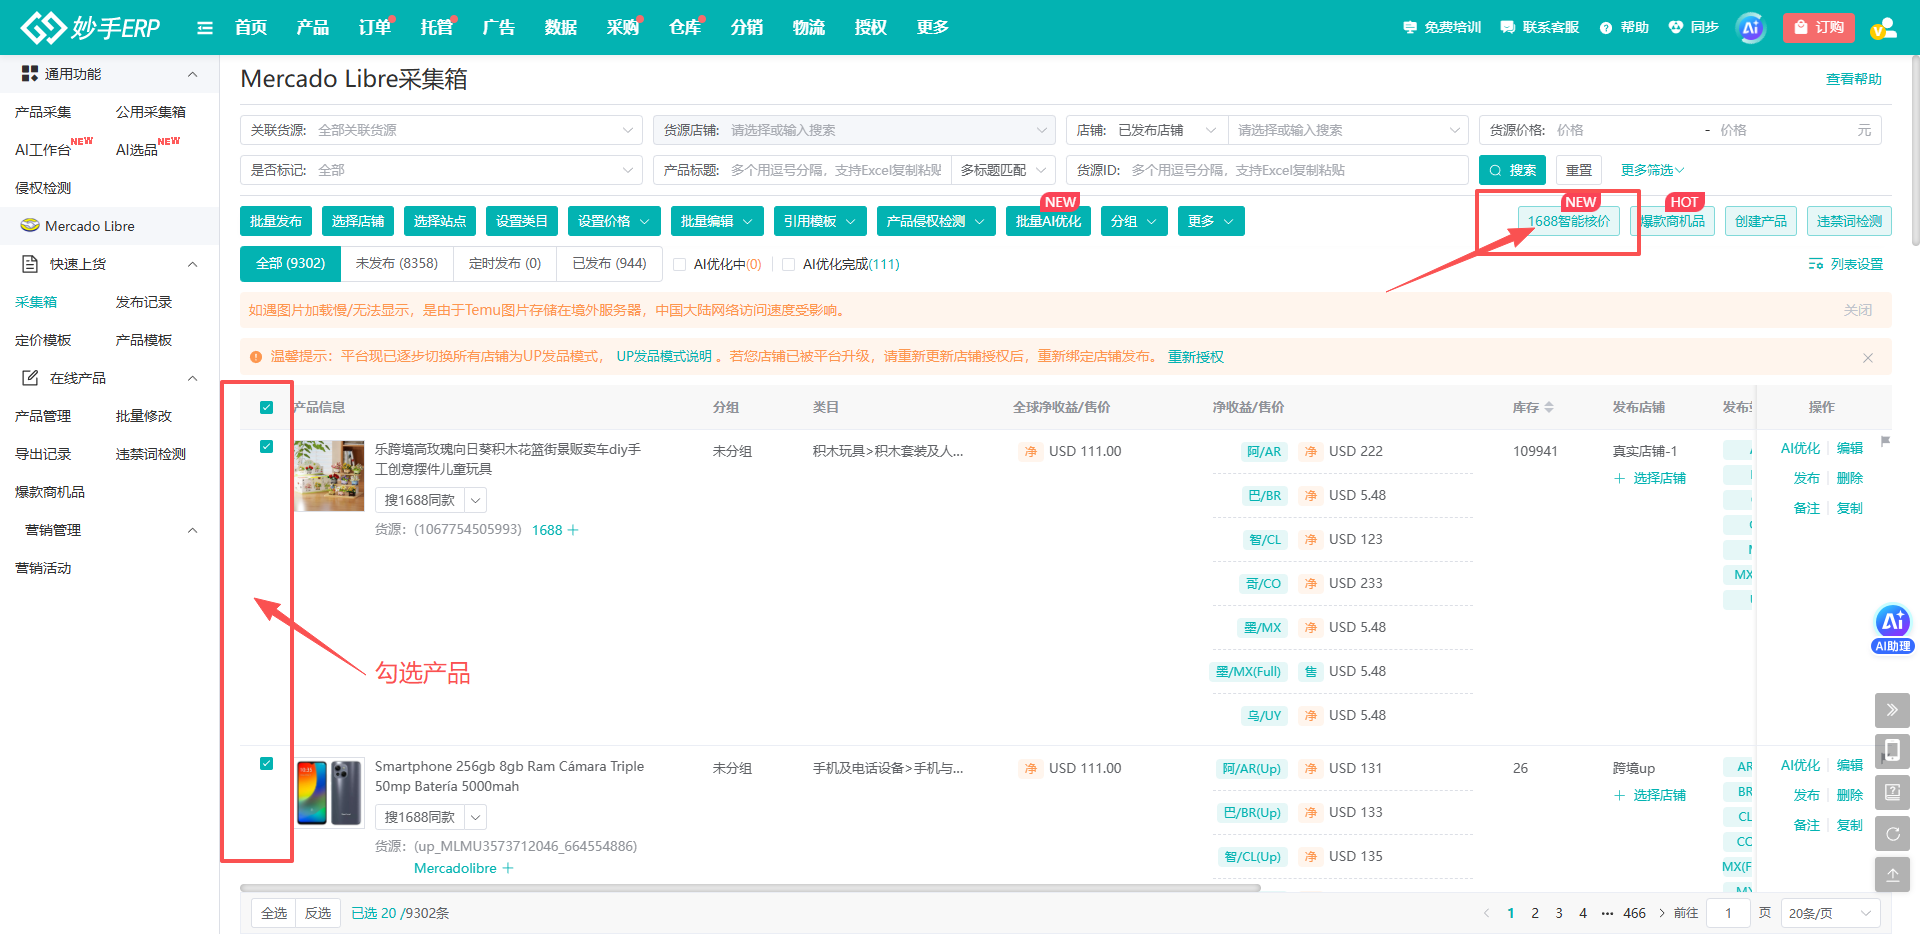Switch to the 定时发布 (0) tab
Screen dimensions: 1920x934
(x=505, y=264)
